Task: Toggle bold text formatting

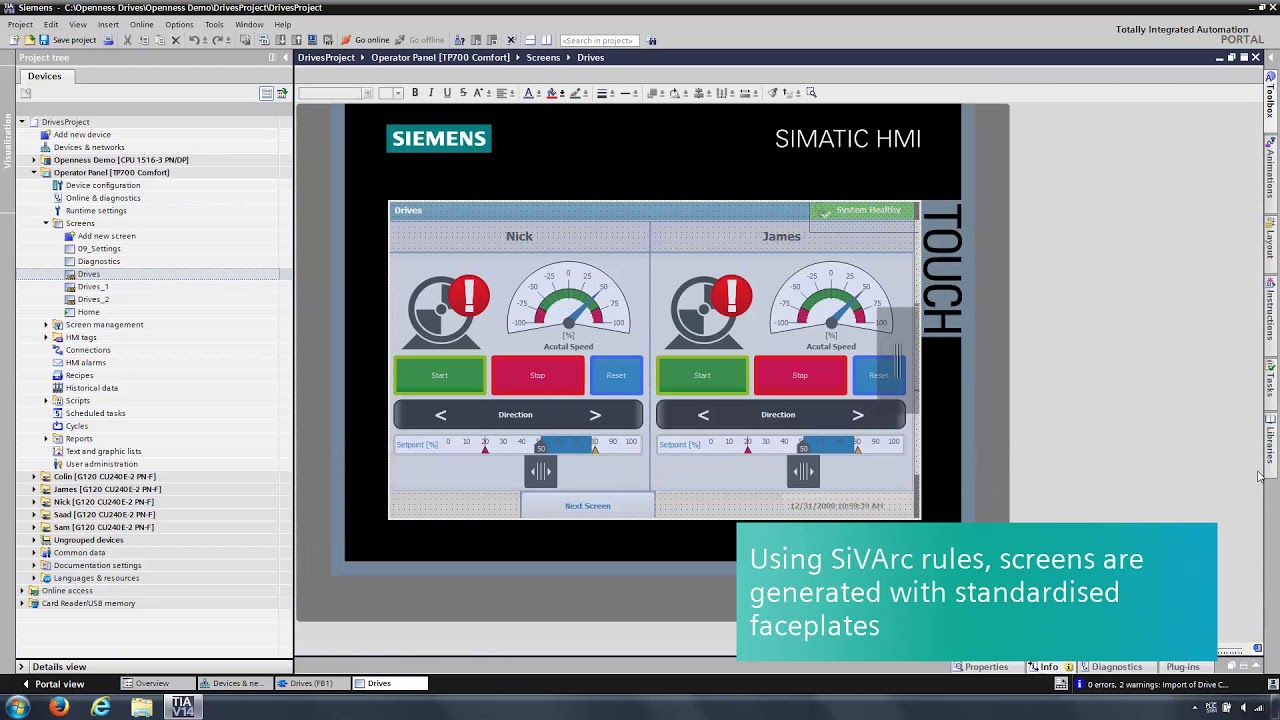Action: (415, 92)
